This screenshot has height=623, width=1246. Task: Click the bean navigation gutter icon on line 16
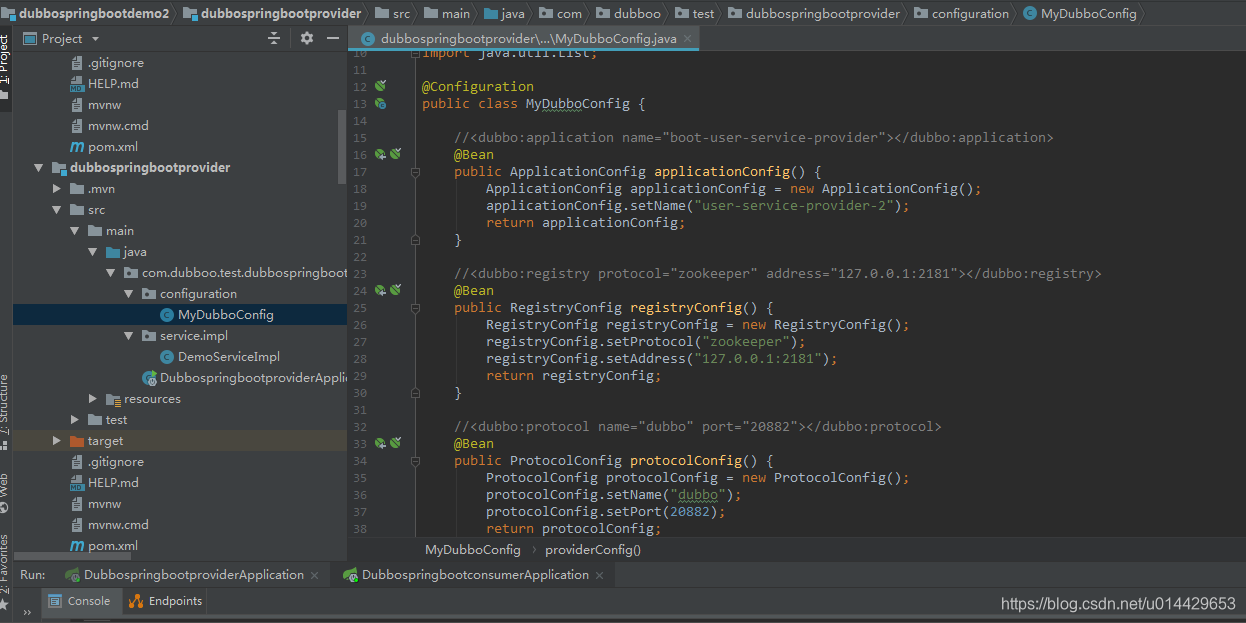click(x=380, y=154)
